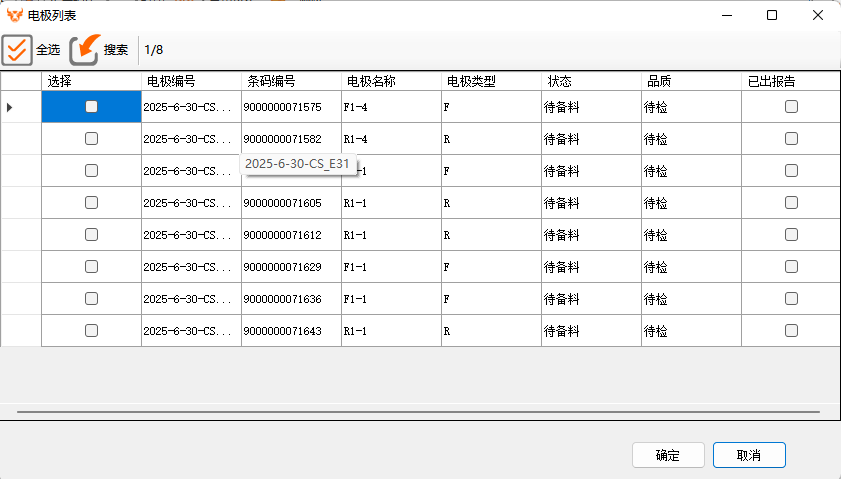Click the row indicator arrow for first row
841x479 pixels.
coord(10,107)
